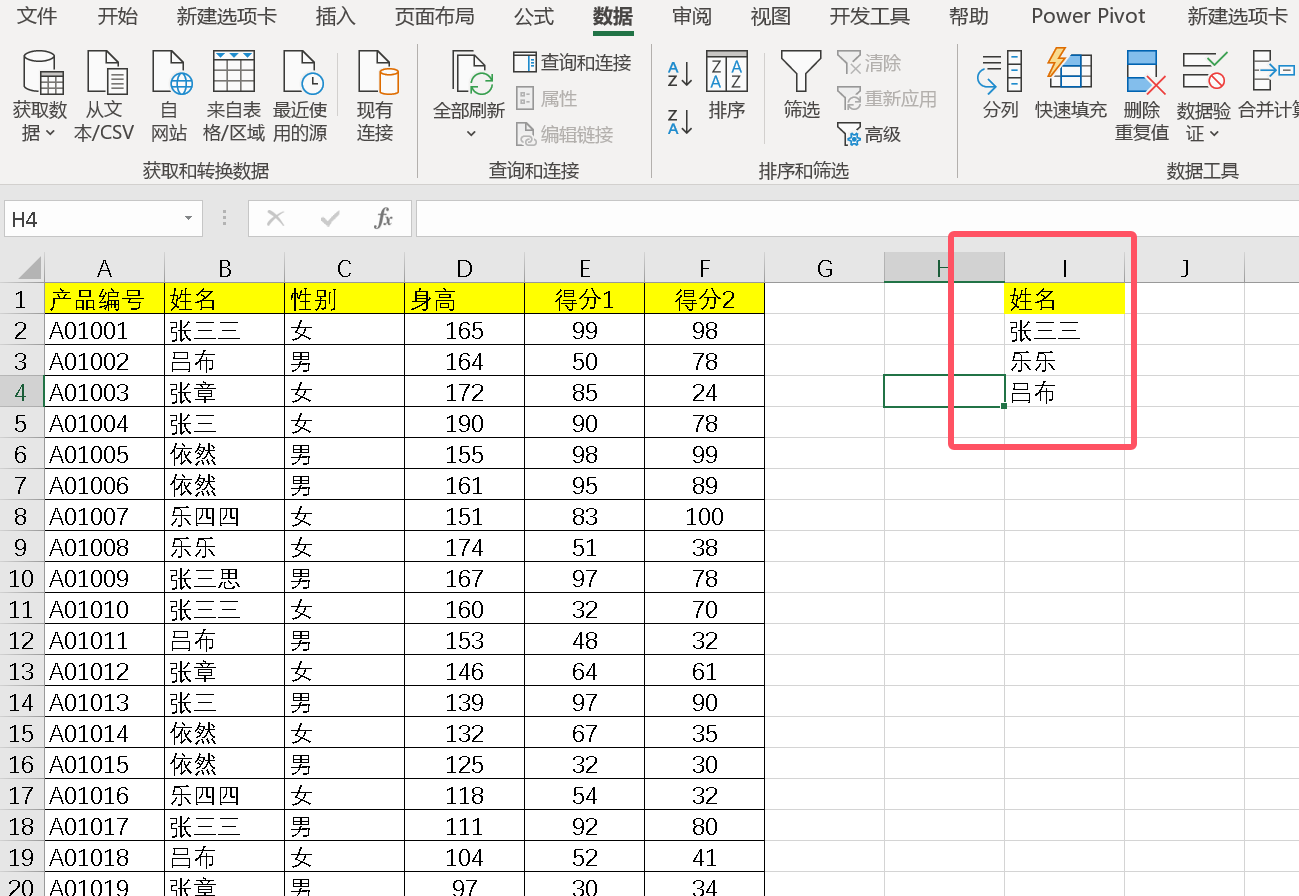Viewport: 1299px width, 896px height.
Task: Click the 产品编号 header cell
Action: coord(104,299)
